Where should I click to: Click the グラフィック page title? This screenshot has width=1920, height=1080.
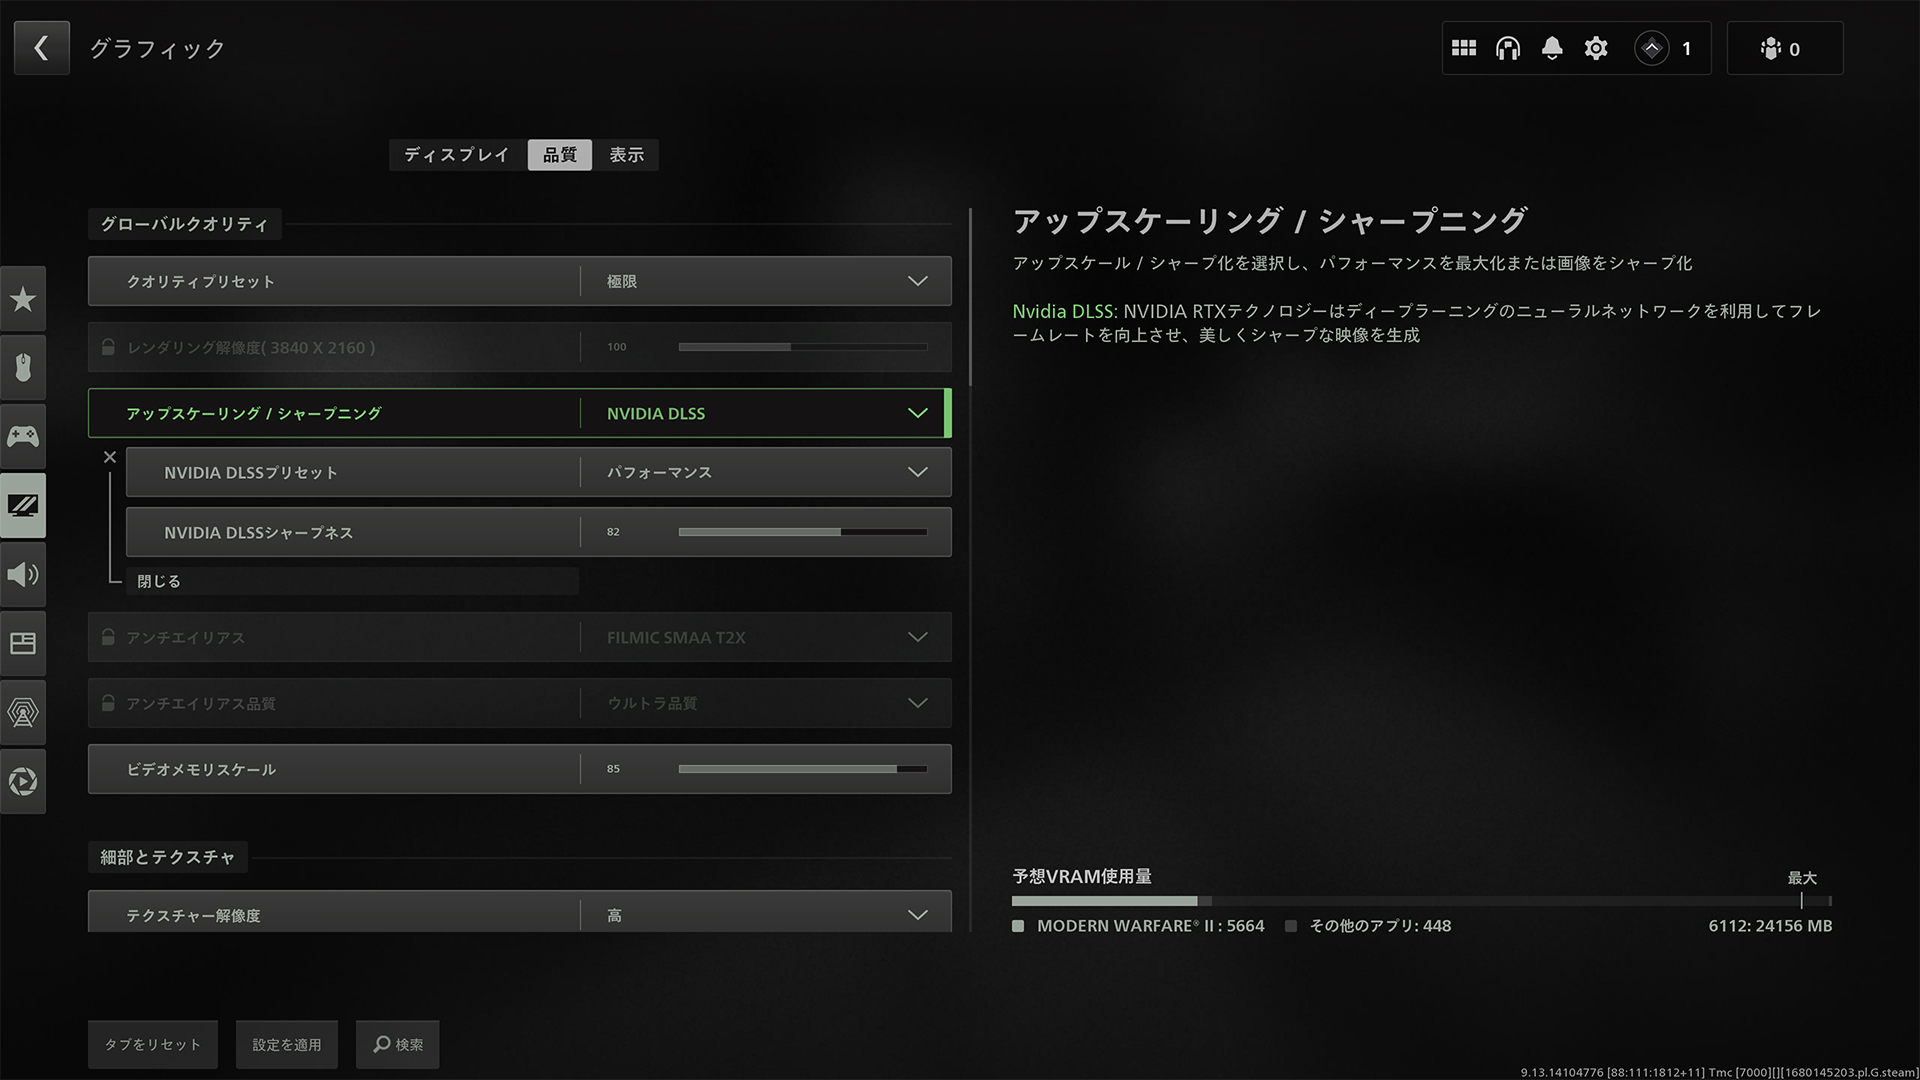coord(158,49)
